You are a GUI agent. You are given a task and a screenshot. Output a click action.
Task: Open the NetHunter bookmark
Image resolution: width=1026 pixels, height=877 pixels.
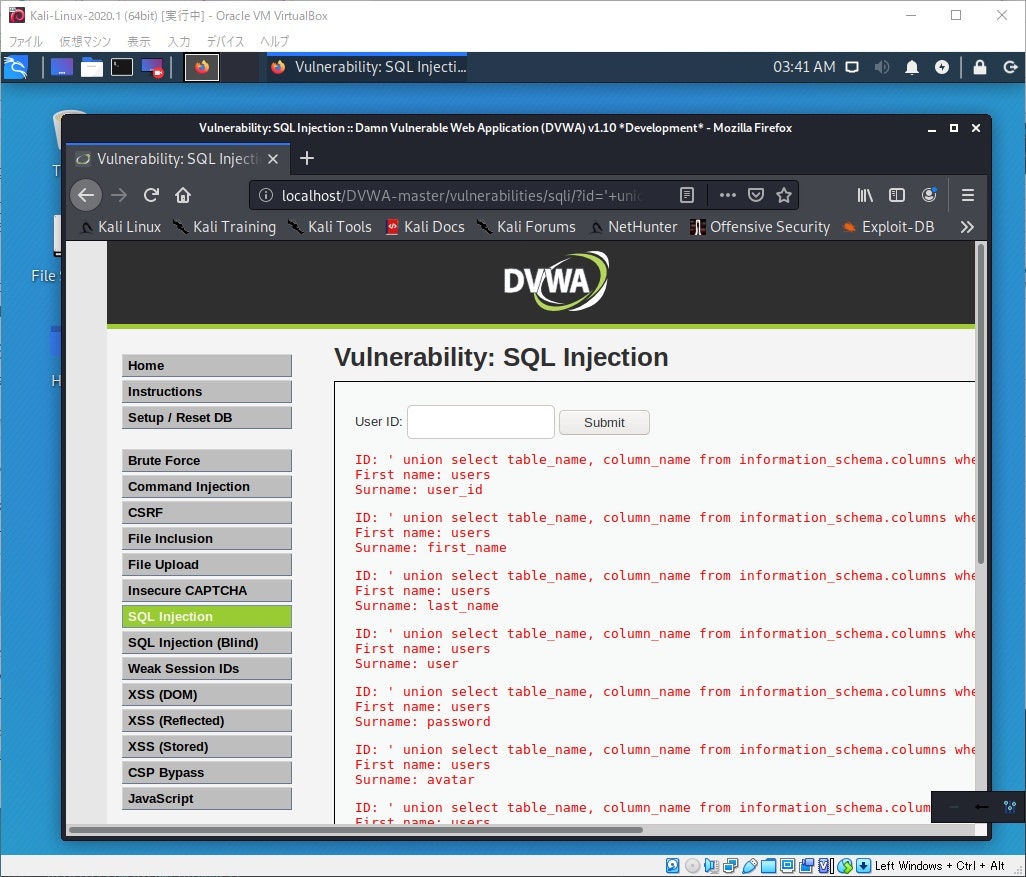(x=633, y=227)
